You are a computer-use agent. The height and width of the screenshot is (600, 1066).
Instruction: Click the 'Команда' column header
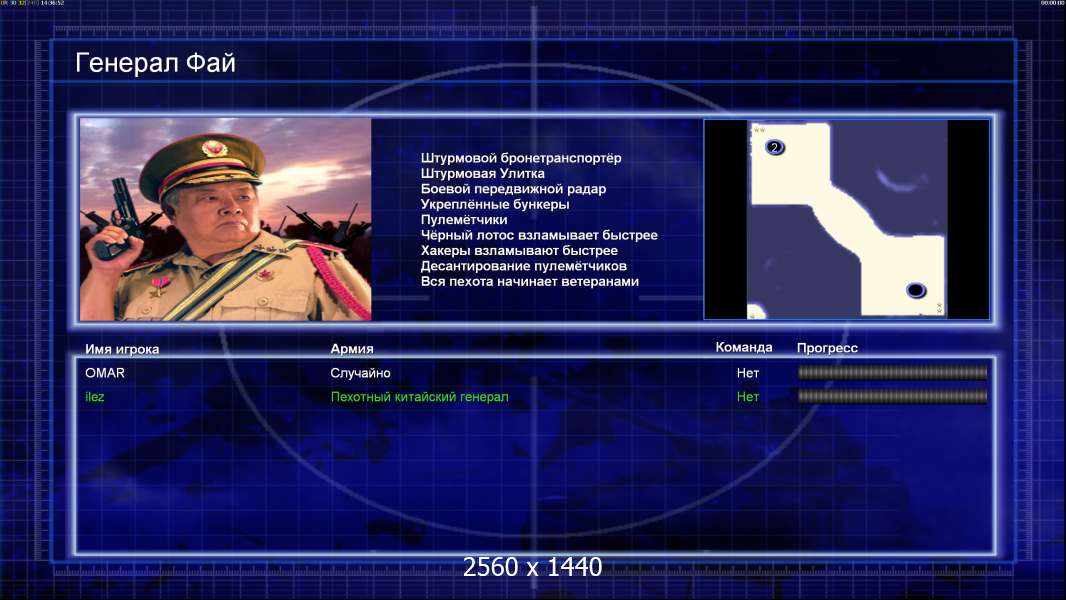(x=744, y=347)
